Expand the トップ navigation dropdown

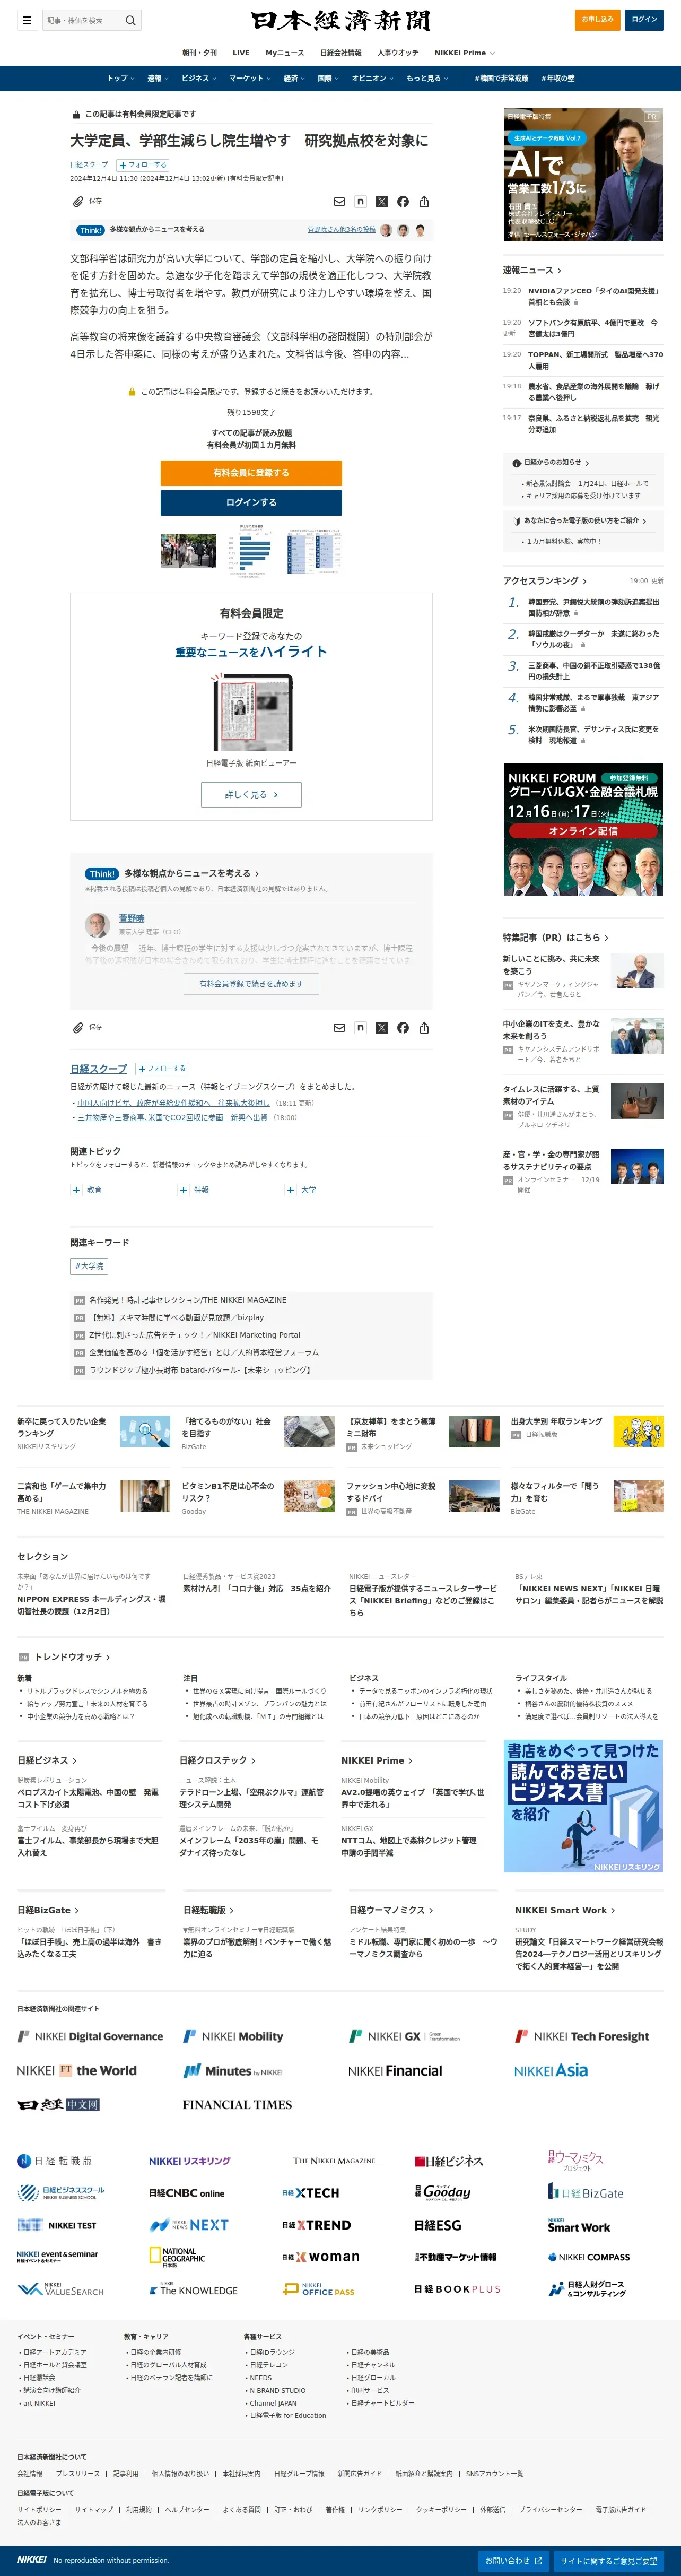[120, 78]
